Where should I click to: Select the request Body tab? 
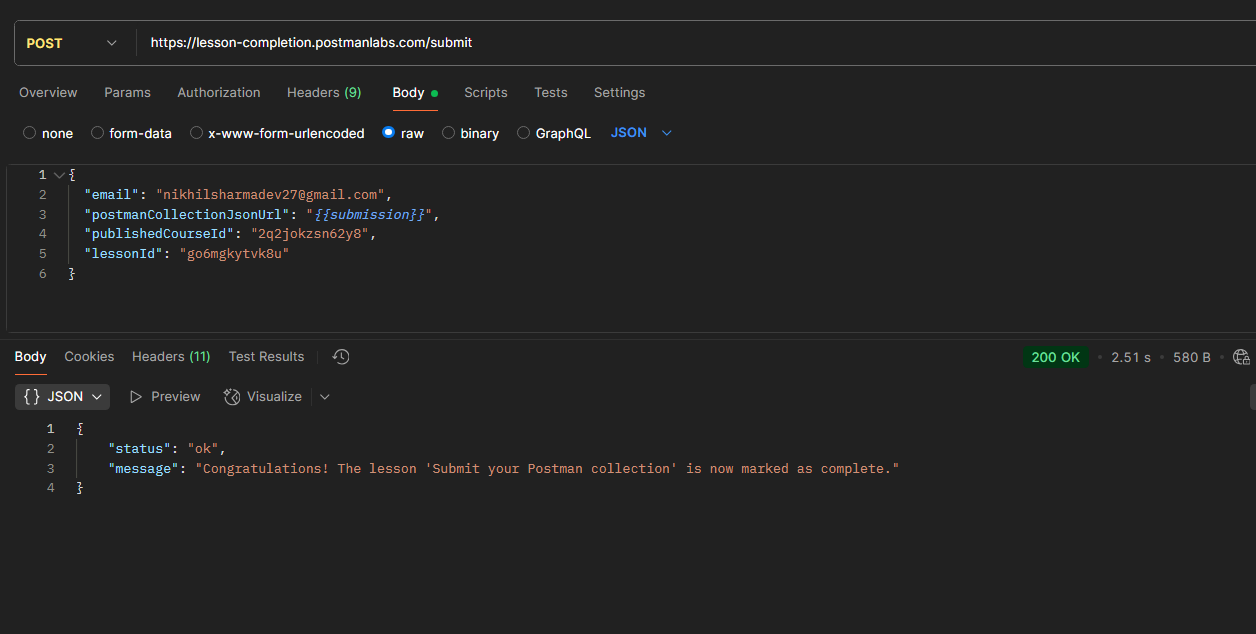click(x=414, y=92)
